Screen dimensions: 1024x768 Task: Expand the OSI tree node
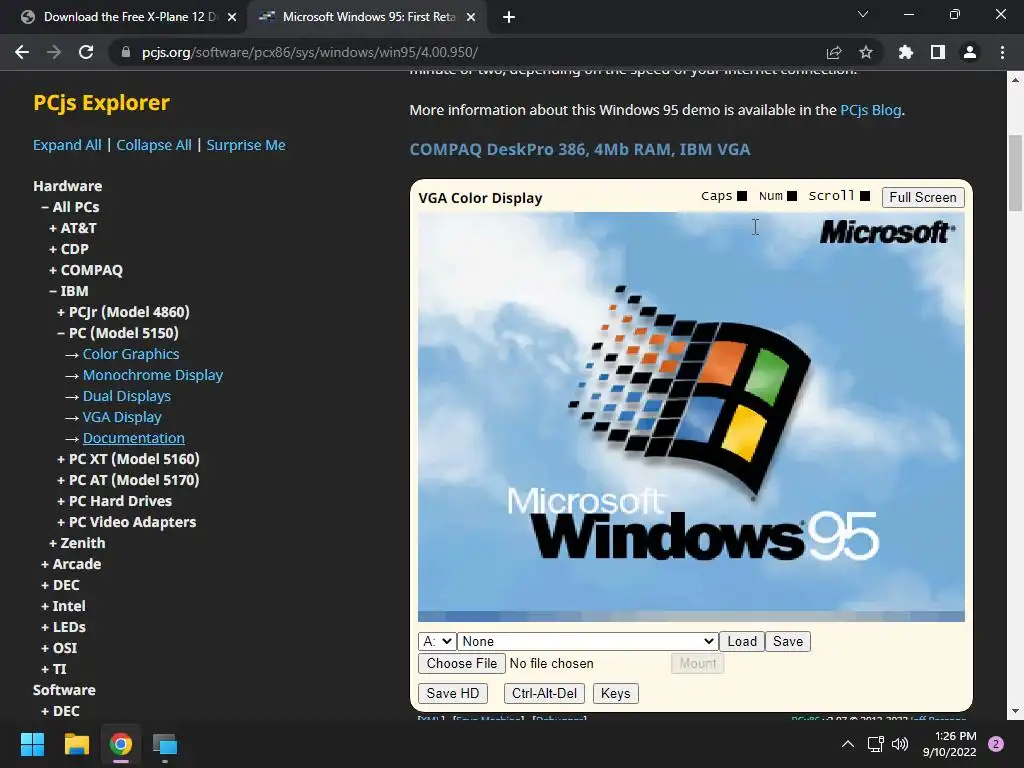pos(59,648)
